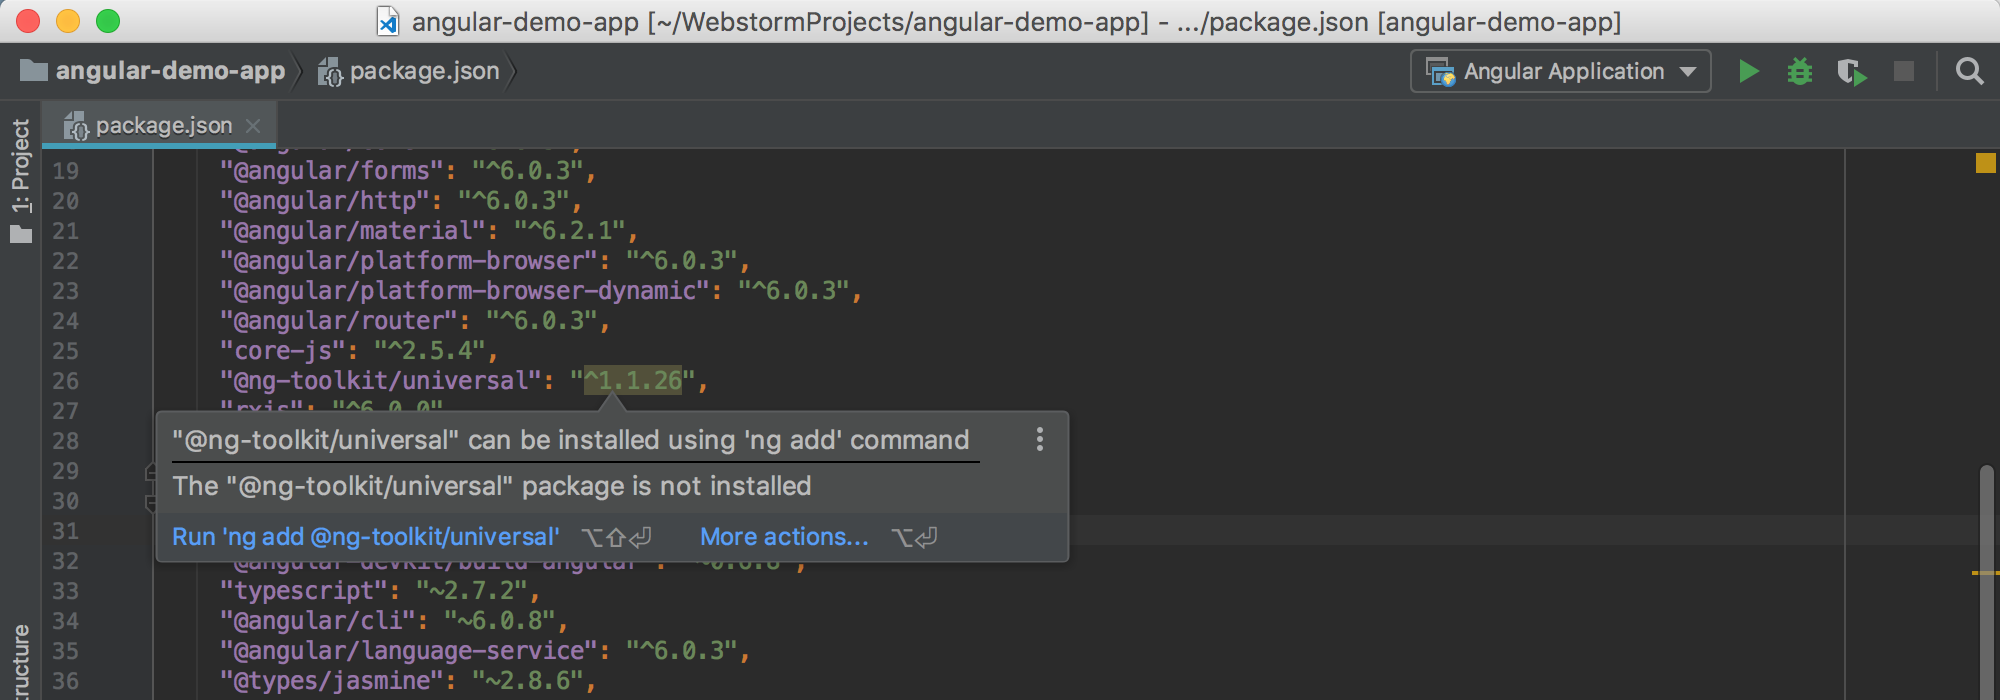Click the "@angular/language-service" devDependency line
The image size is (2000, 700).
(485, 651)
